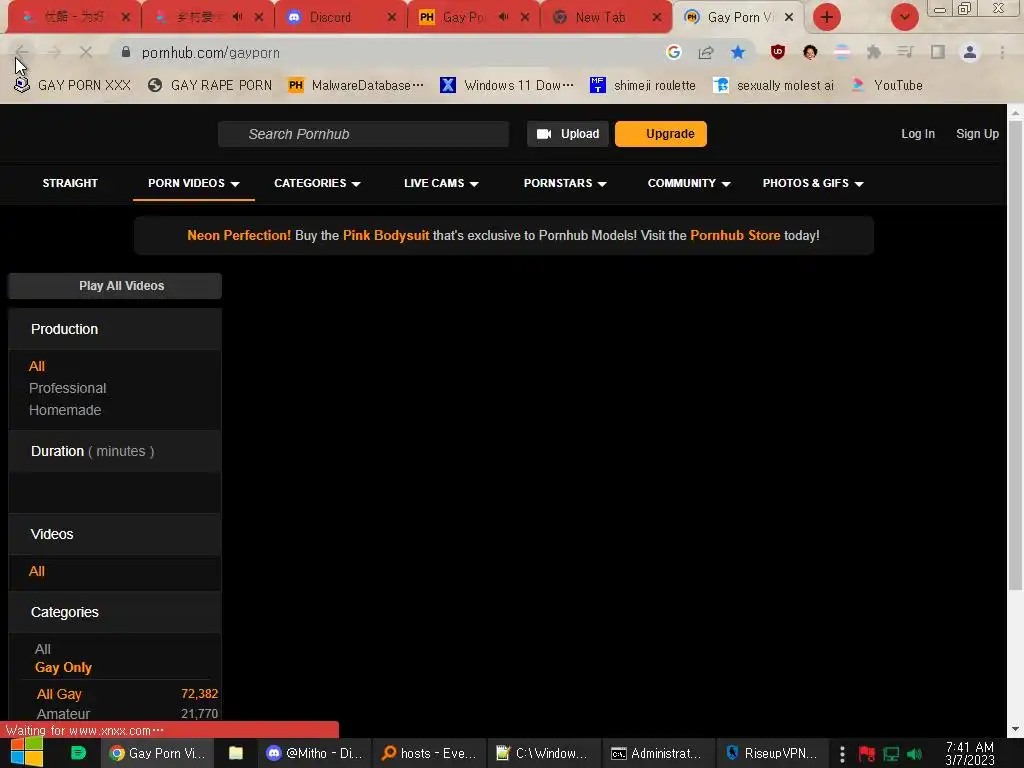Go back with the browser back arrow
This screenshot has width=1024, height=768.
coord(22,52)
